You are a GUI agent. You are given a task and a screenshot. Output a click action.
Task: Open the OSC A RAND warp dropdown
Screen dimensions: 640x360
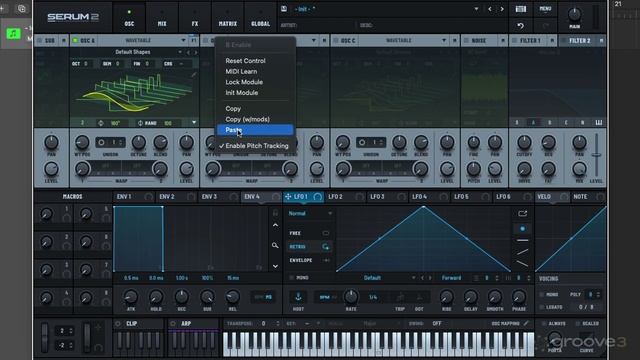pyautogui.click(x=194, y=122)
